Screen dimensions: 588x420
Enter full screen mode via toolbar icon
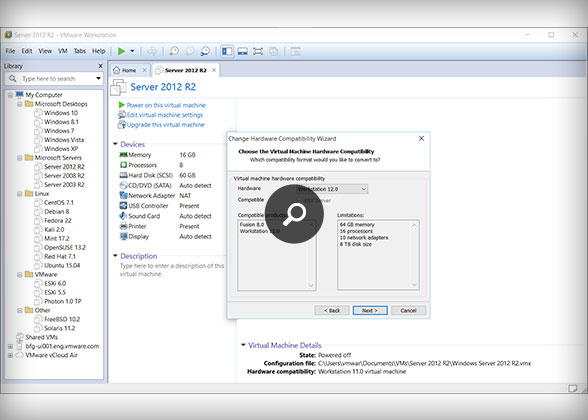pos(258,51)
